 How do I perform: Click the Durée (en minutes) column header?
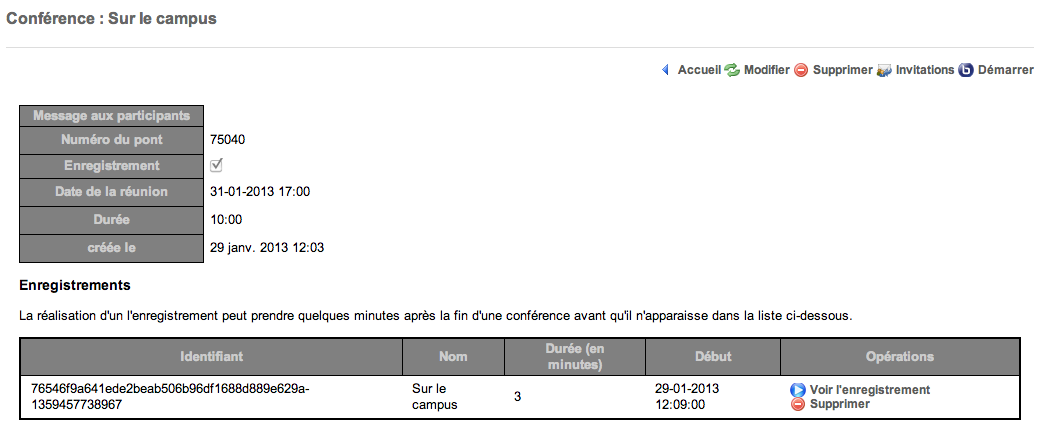[574, 356]
